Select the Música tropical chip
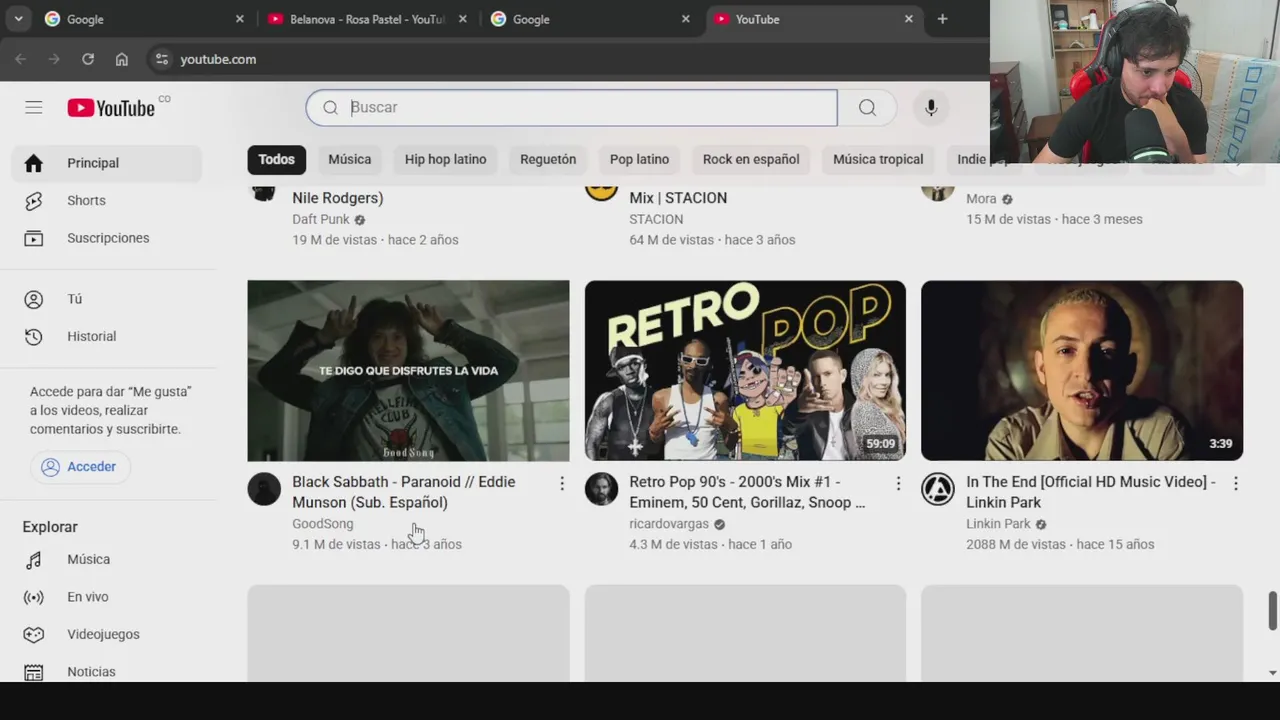 click(x=878, y=159)
